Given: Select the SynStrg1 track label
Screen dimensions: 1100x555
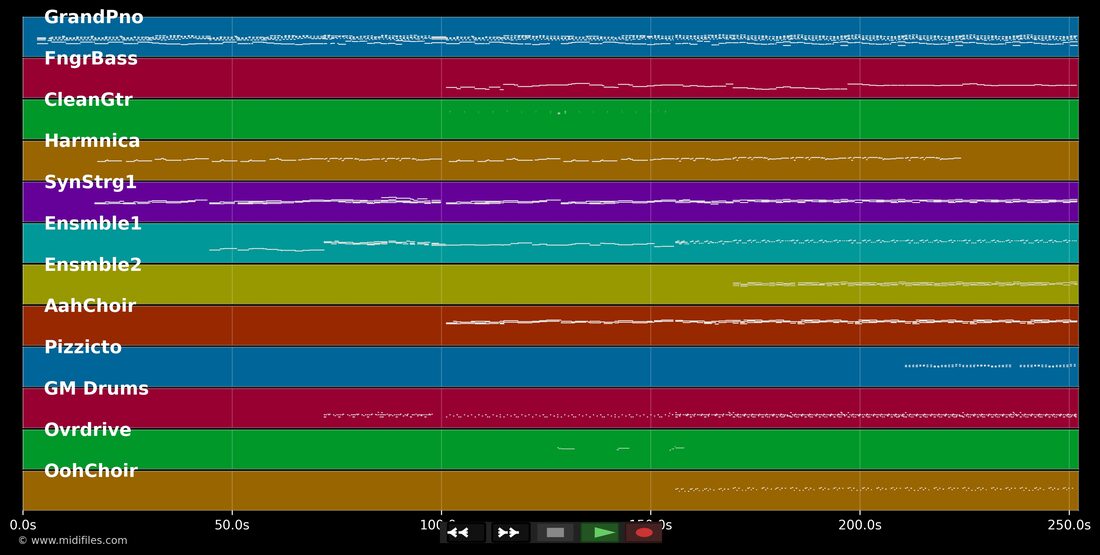Looking at the screenshot, I should click(90, 182).
